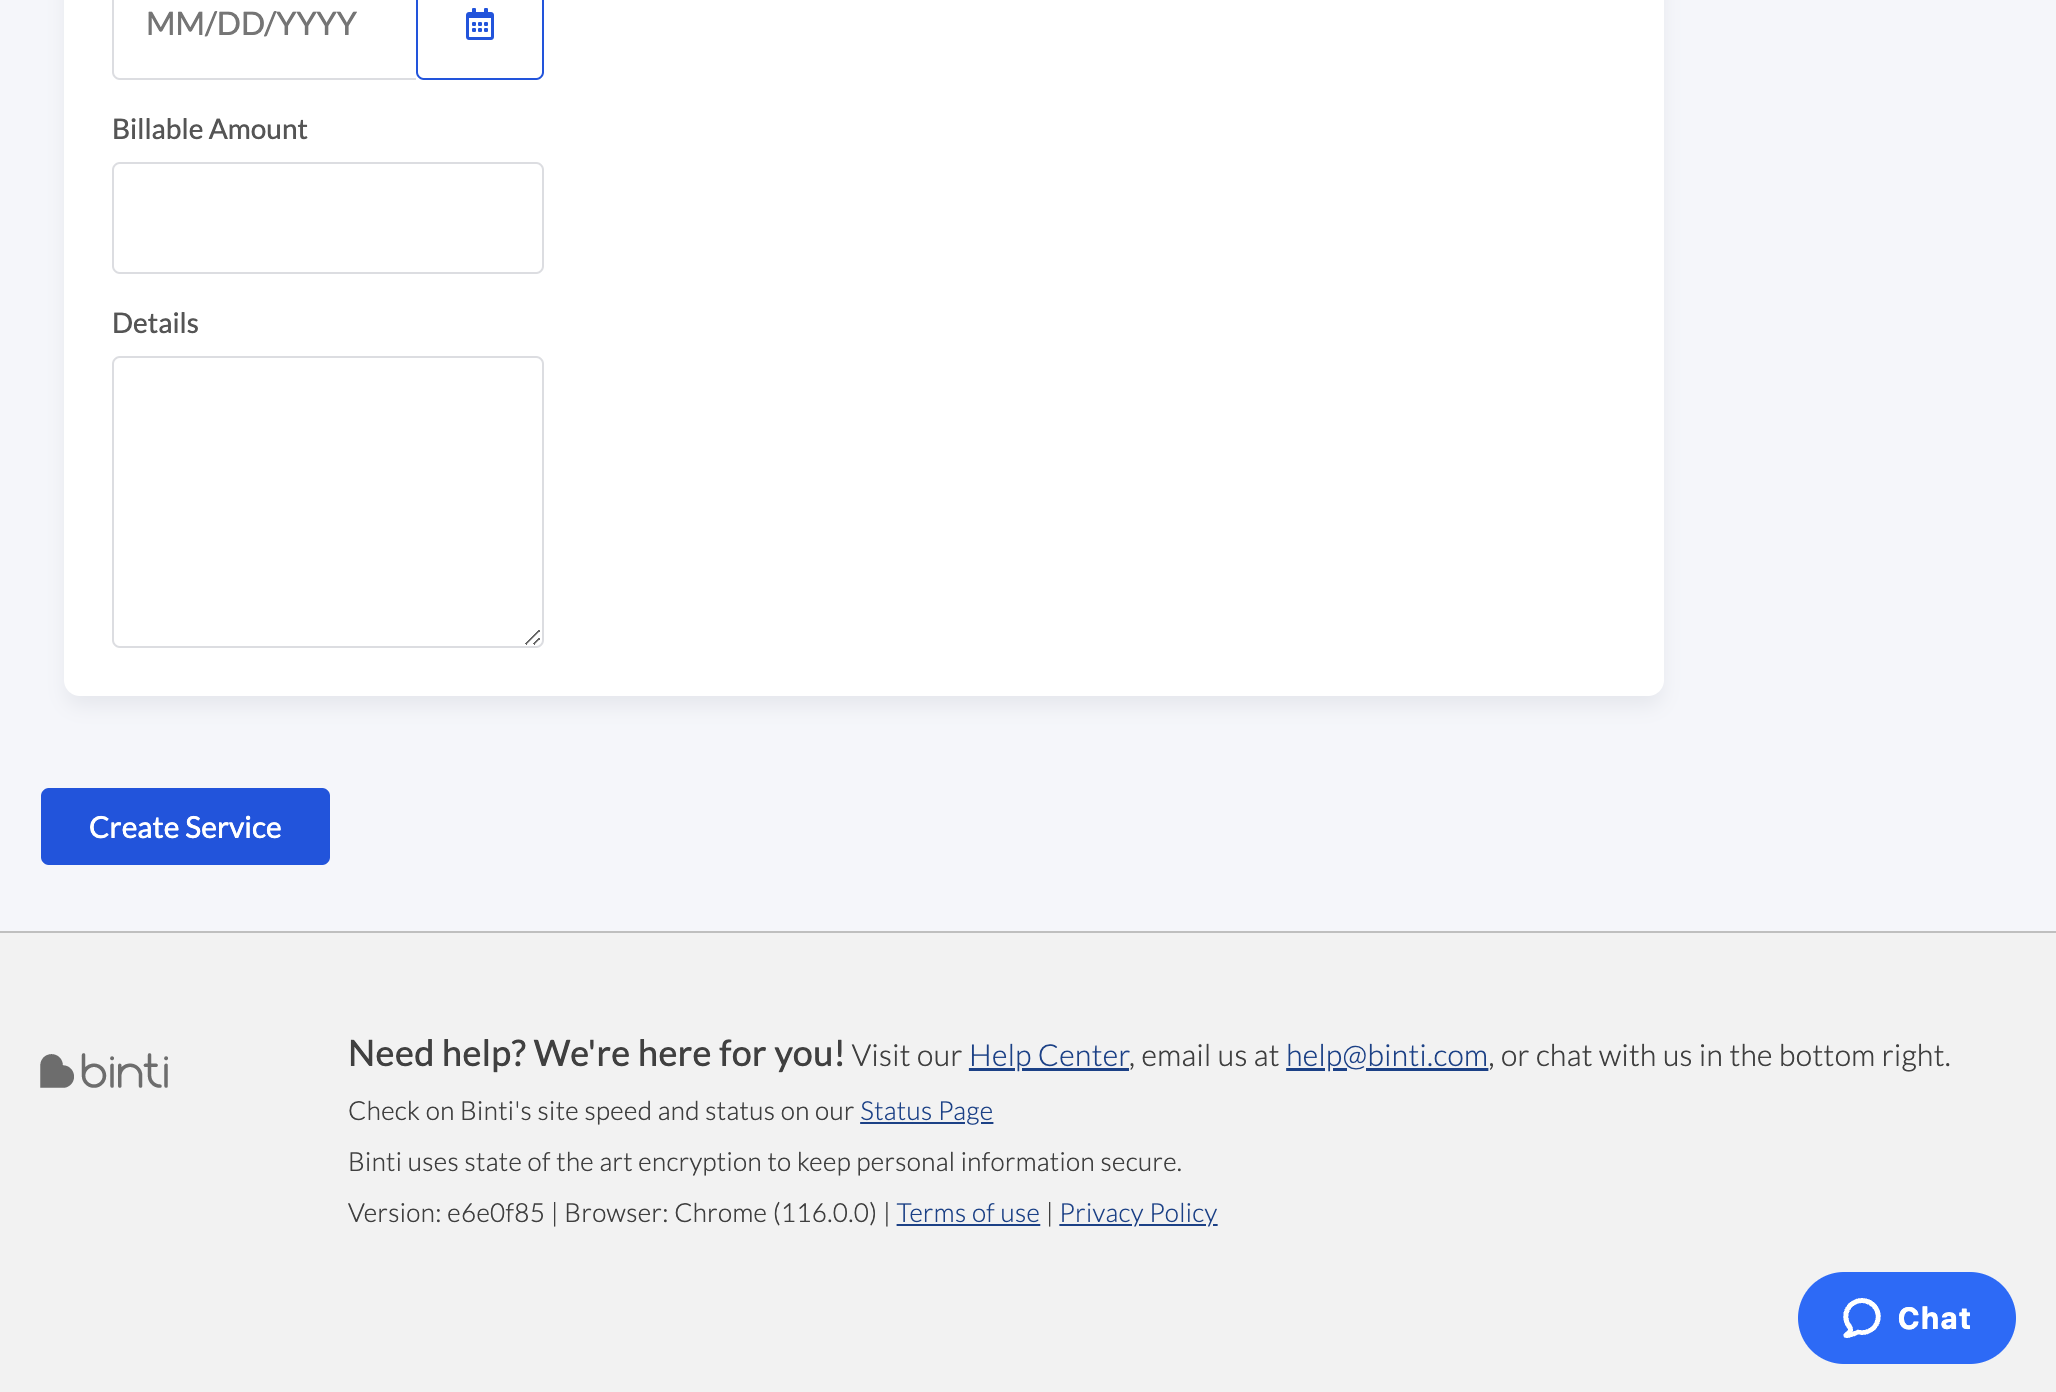Open the Help Center link
The image size is (2056, 1392).
(x=1048, y=1055)
